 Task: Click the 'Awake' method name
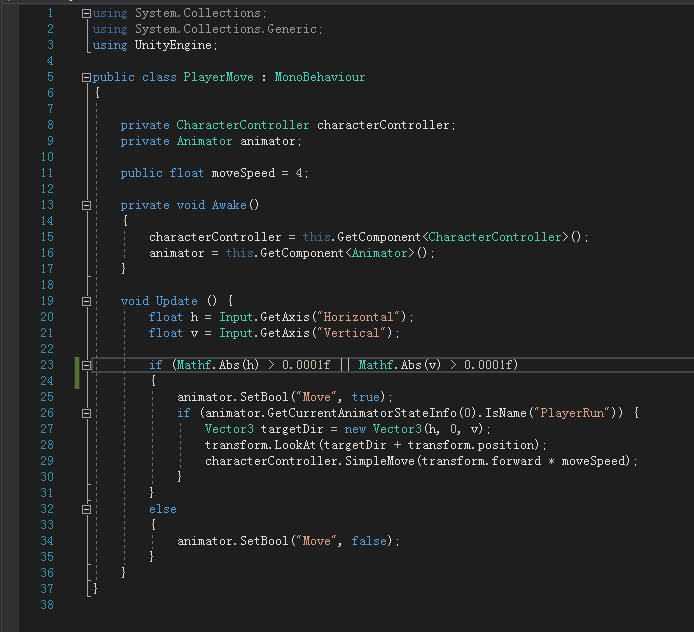point(229,205)
